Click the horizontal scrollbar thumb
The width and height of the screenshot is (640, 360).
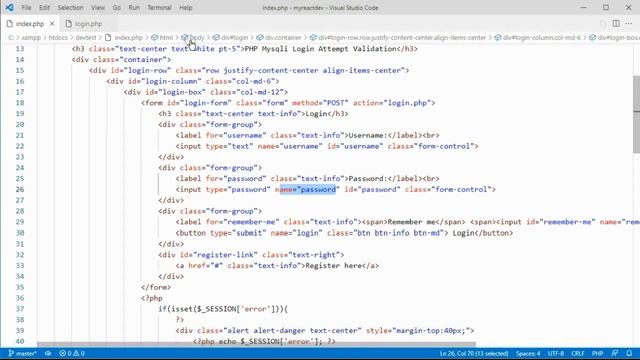pyautogui.click(x=256, y=344)
